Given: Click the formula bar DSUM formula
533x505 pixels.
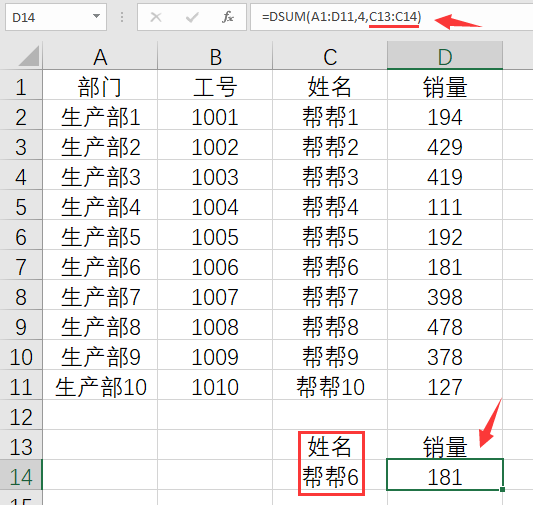Looking at the screenshot, I should point(341,17).
